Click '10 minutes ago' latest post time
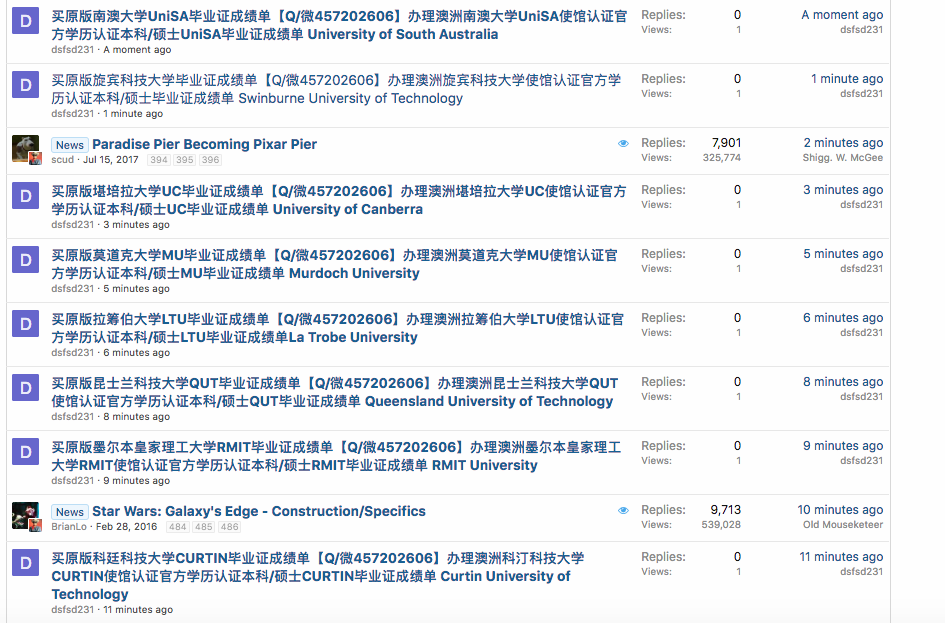The width and height of the screenshot is (945, 623). [x=840, y=510]
